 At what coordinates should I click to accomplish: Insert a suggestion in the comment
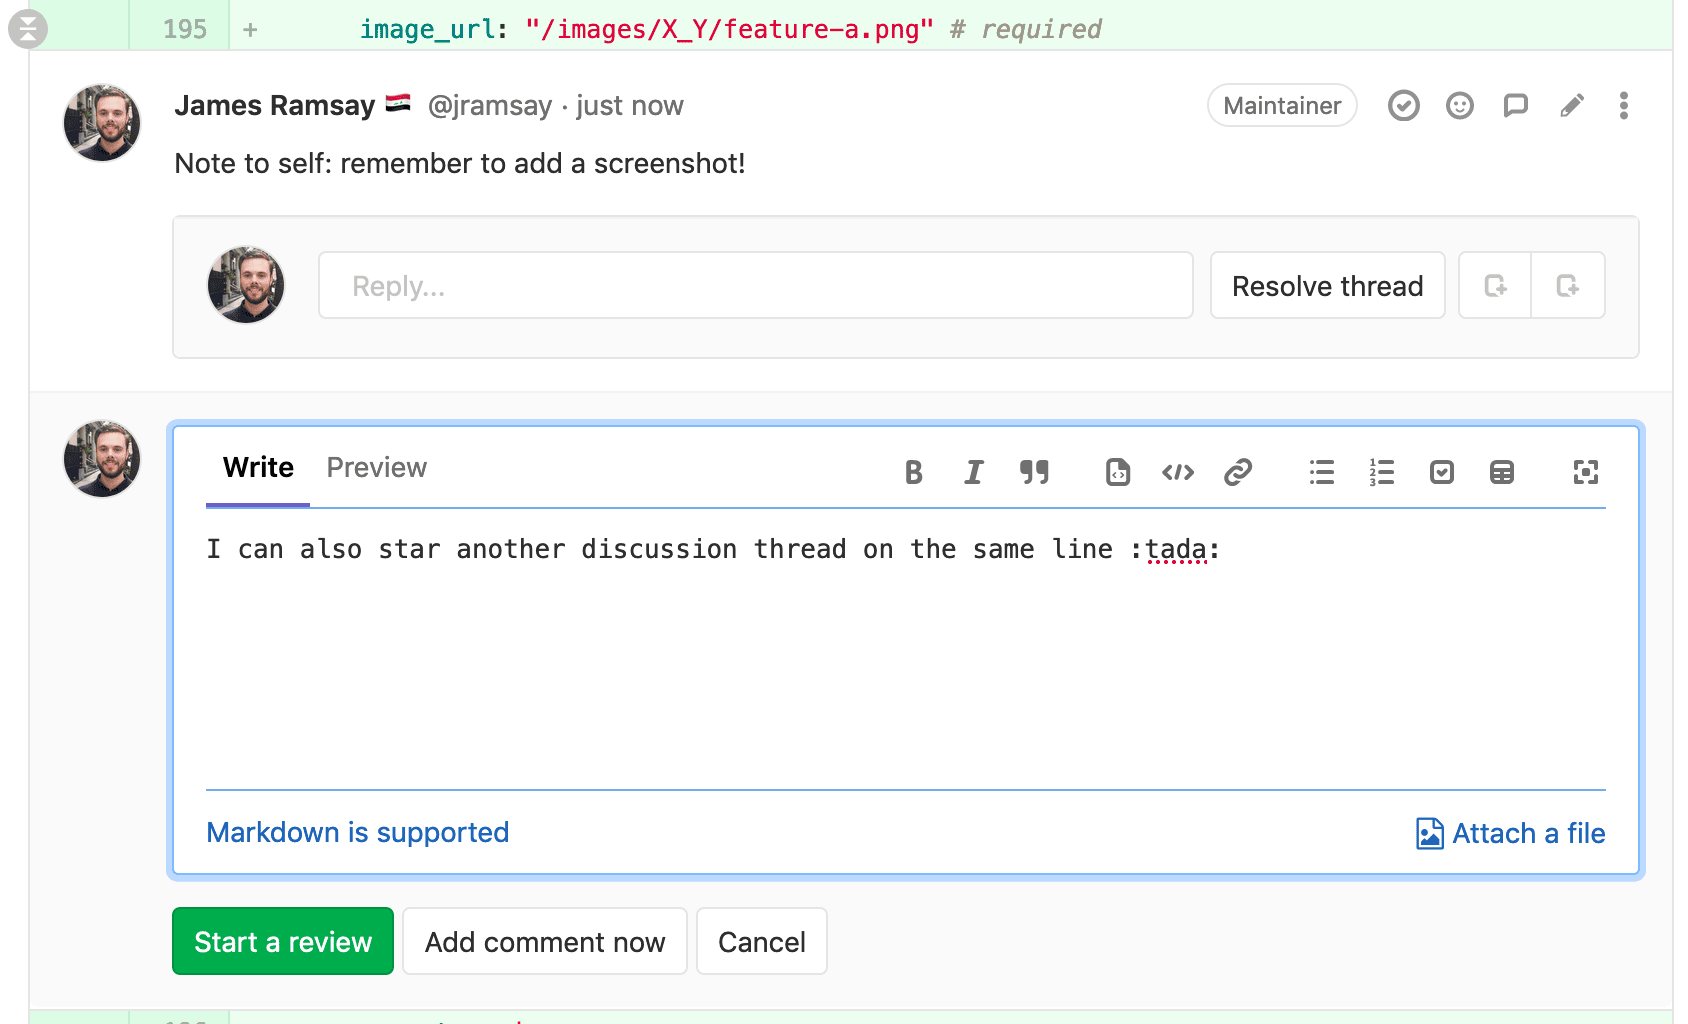(x=1117, y=472)
